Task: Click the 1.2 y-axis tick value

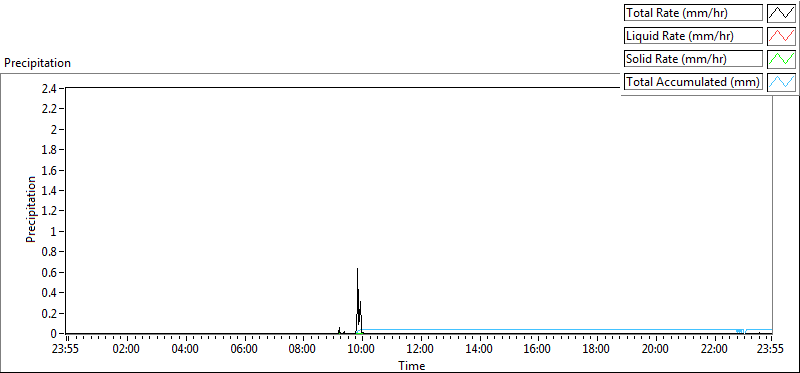Action: coord(49,211)
